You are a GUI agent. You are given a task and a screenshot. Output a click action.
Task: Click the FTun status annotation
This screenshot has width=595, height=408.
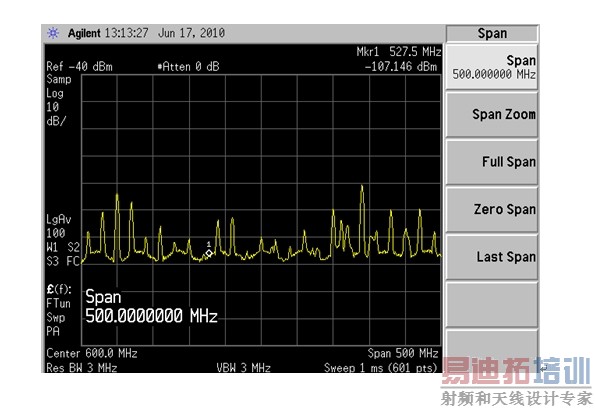pyautogui.click(x=58, y=303)
